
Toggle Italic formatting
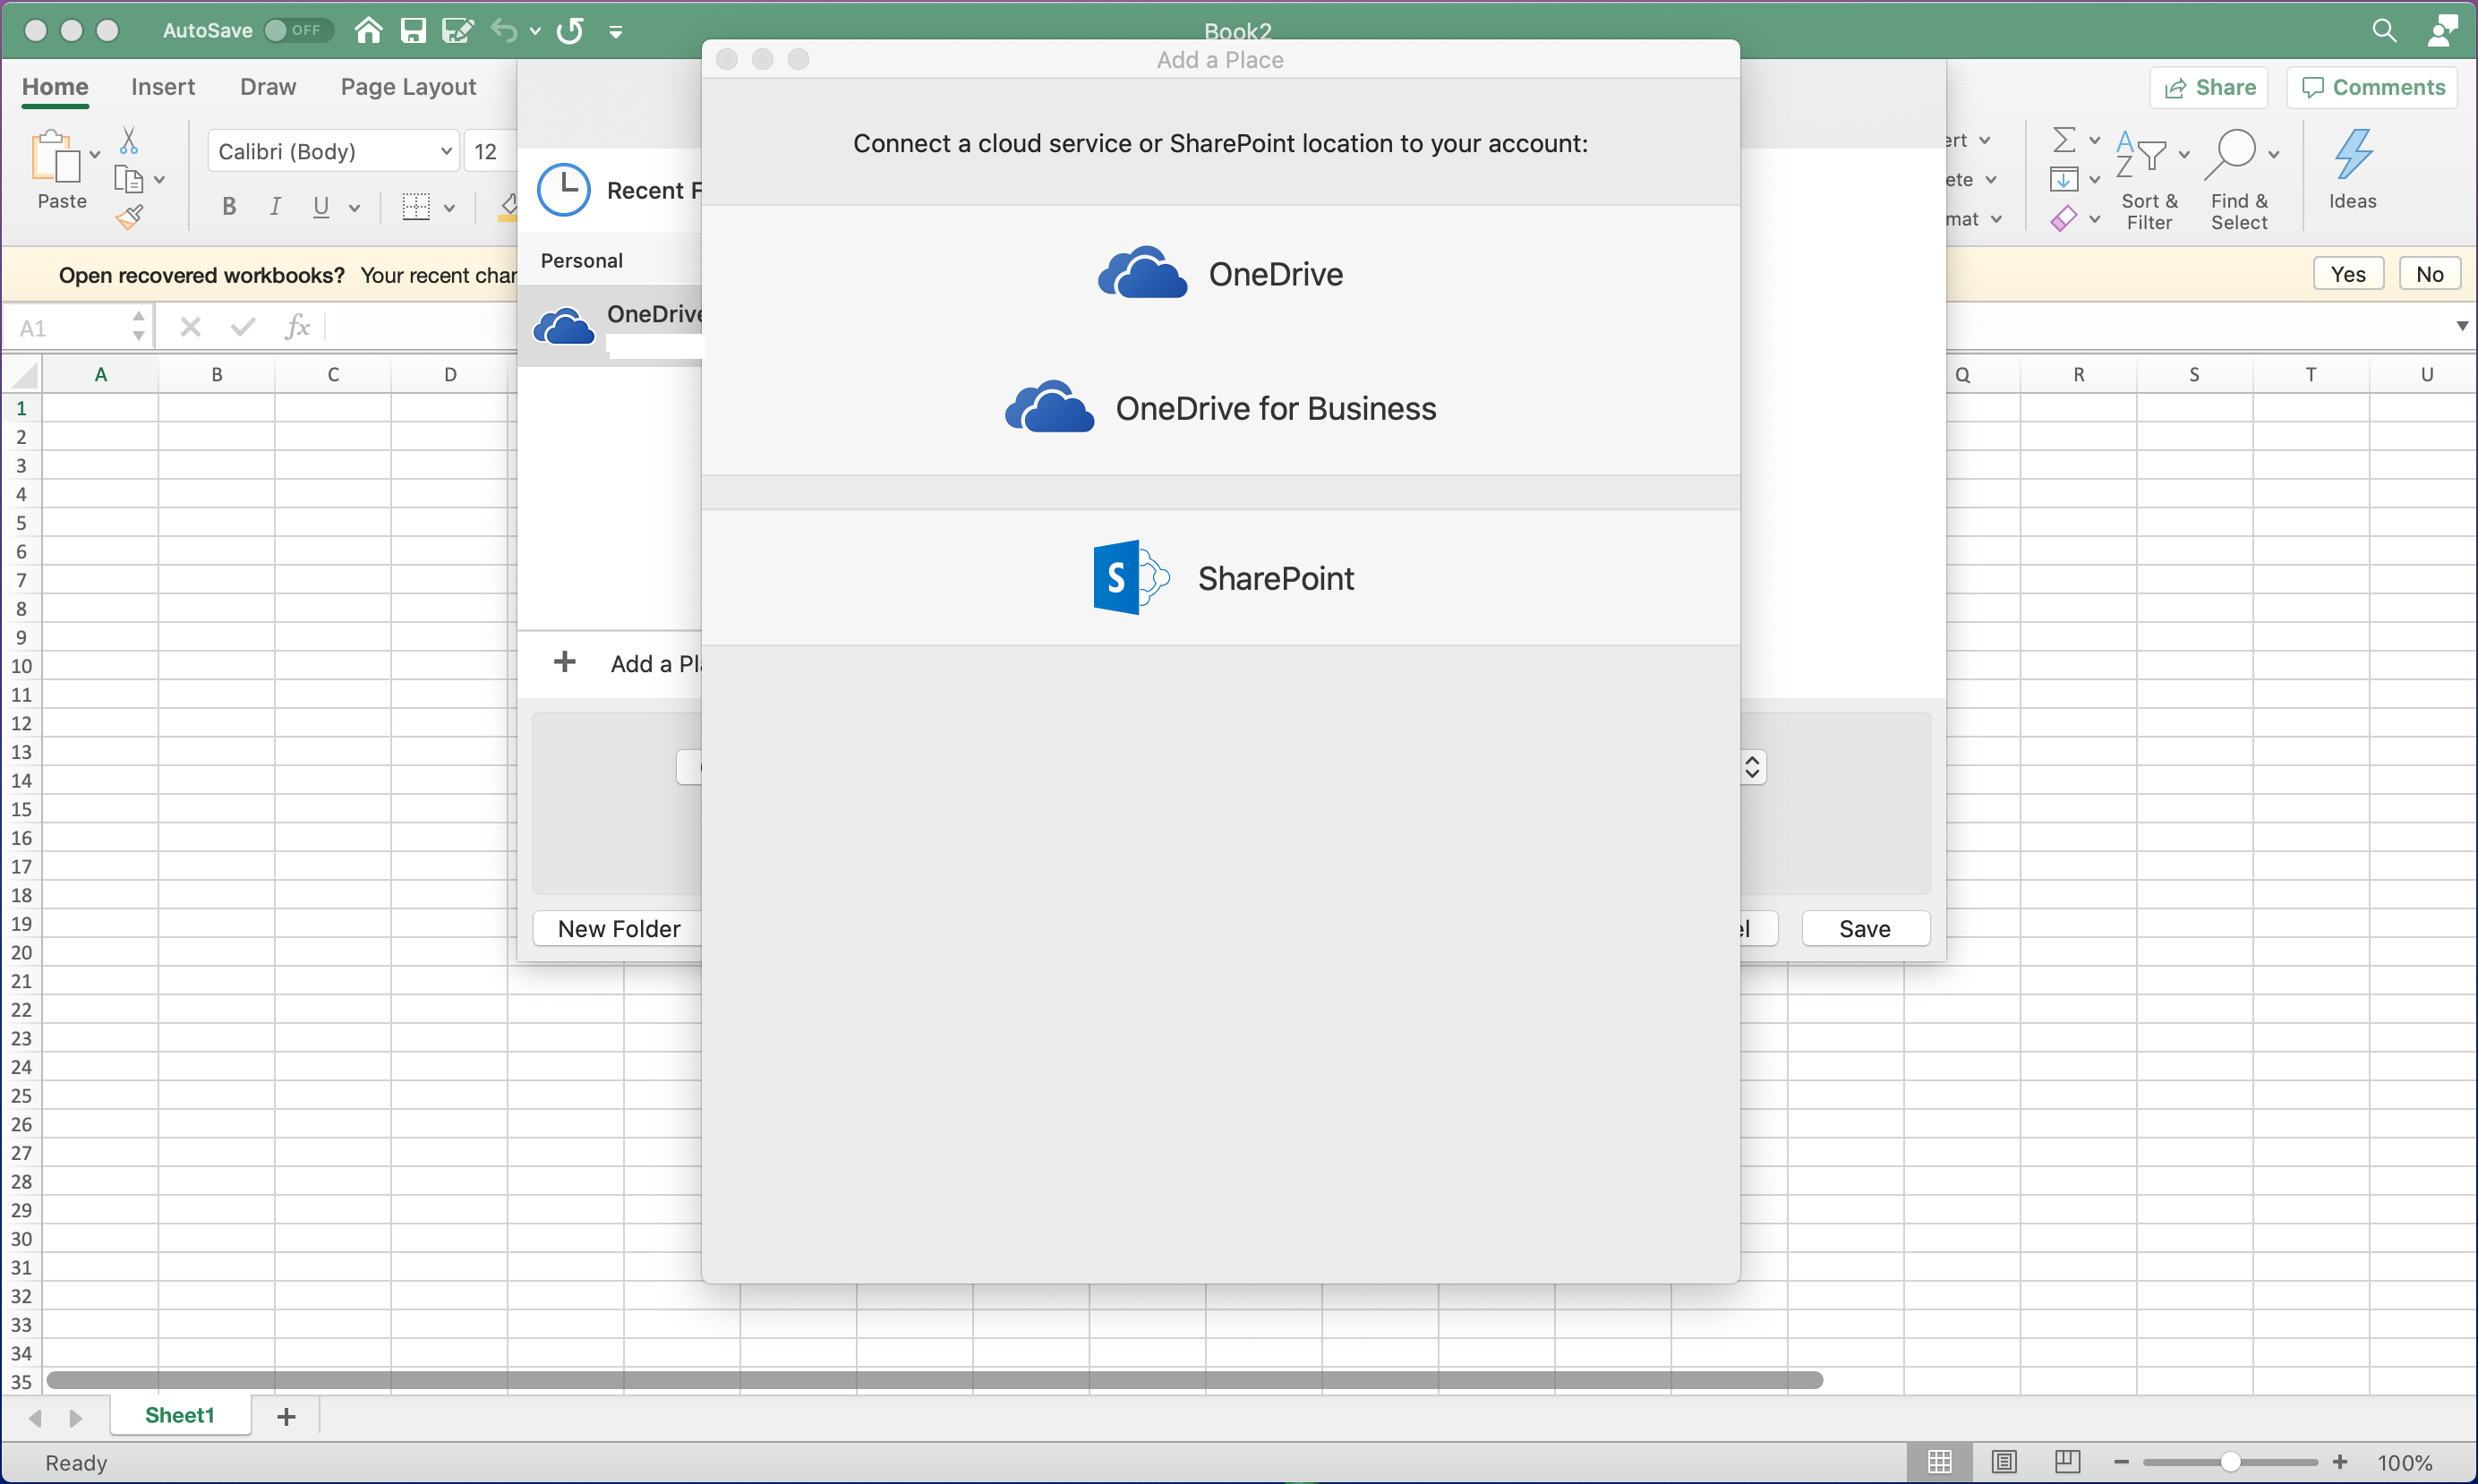pyautogui.click(x=275, y=207)
